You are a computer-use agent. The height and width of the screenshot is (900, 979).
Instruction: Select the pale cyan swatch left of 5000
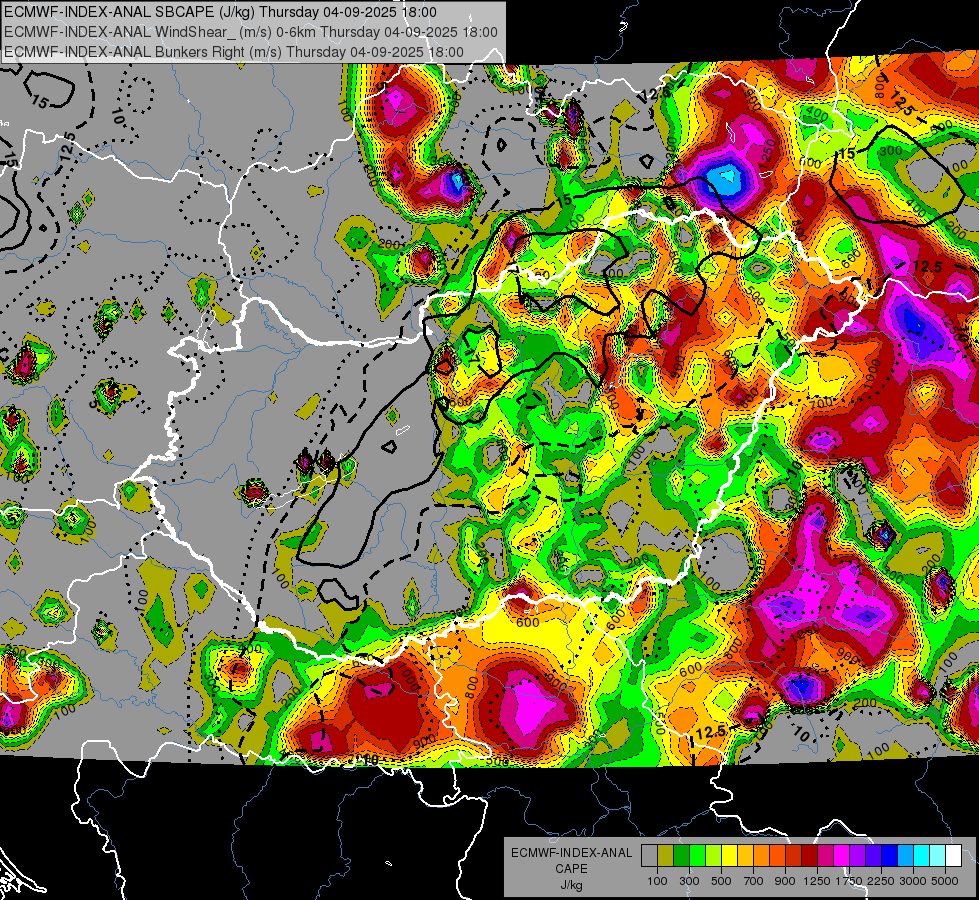[x=938, y=855]
